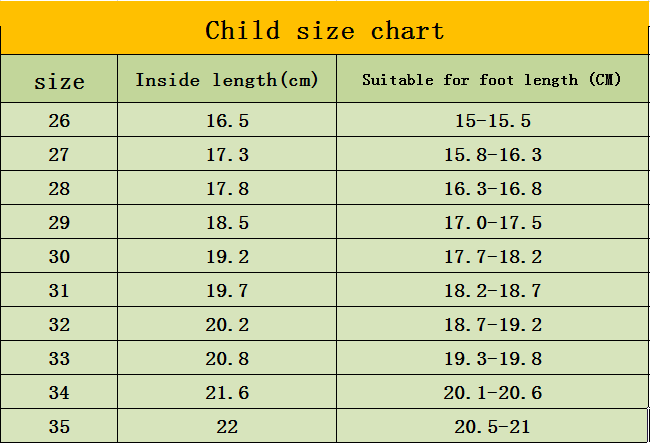The height and width of the screenshot is (443, 650).
Task: Select the 15.8-16.3 foot length cell
Action: tap(492, 155)
